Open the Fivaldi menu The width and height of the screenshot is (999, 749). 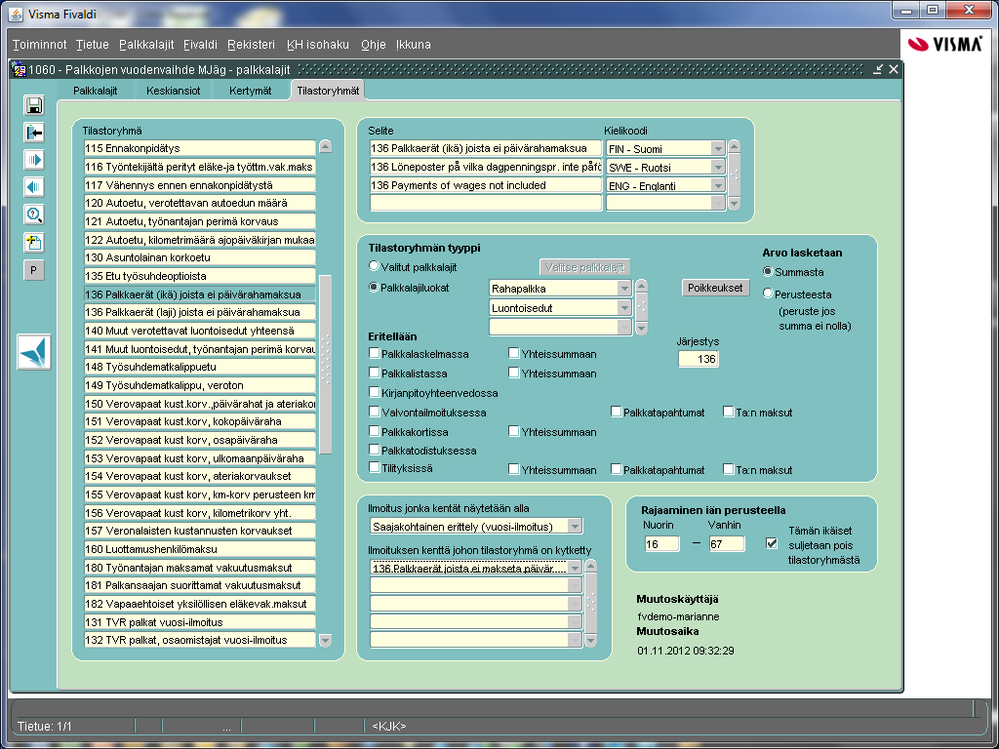pyautogui.click(x=200, y=45)
